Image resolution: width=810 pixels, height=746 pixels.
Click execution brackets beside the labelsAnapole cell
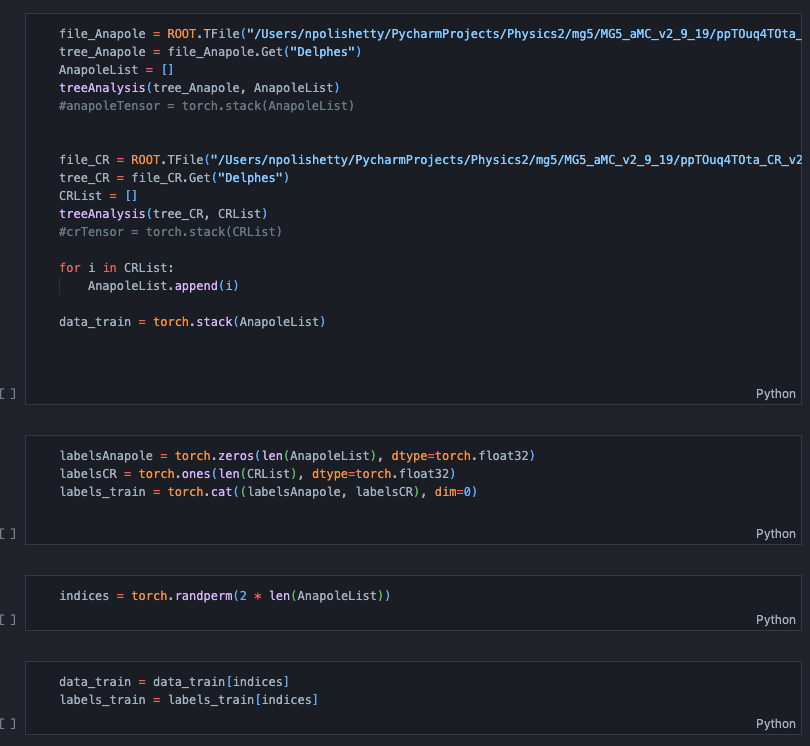8,534
